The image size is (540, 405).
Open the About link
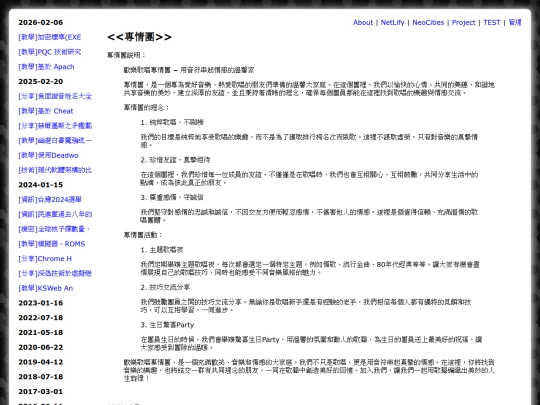coord(363,22)
